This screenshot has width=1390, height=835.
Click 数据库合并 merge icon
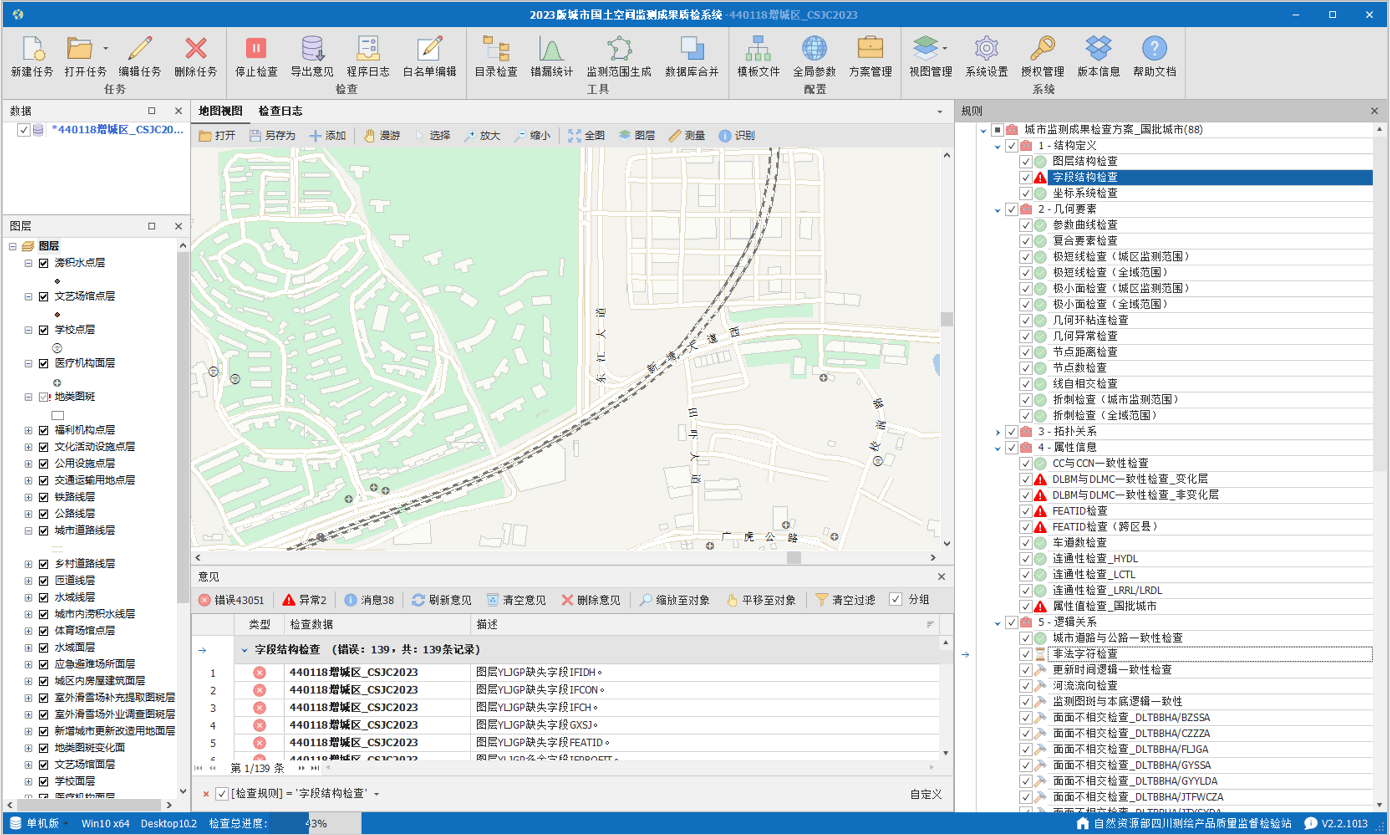[692, 48]
